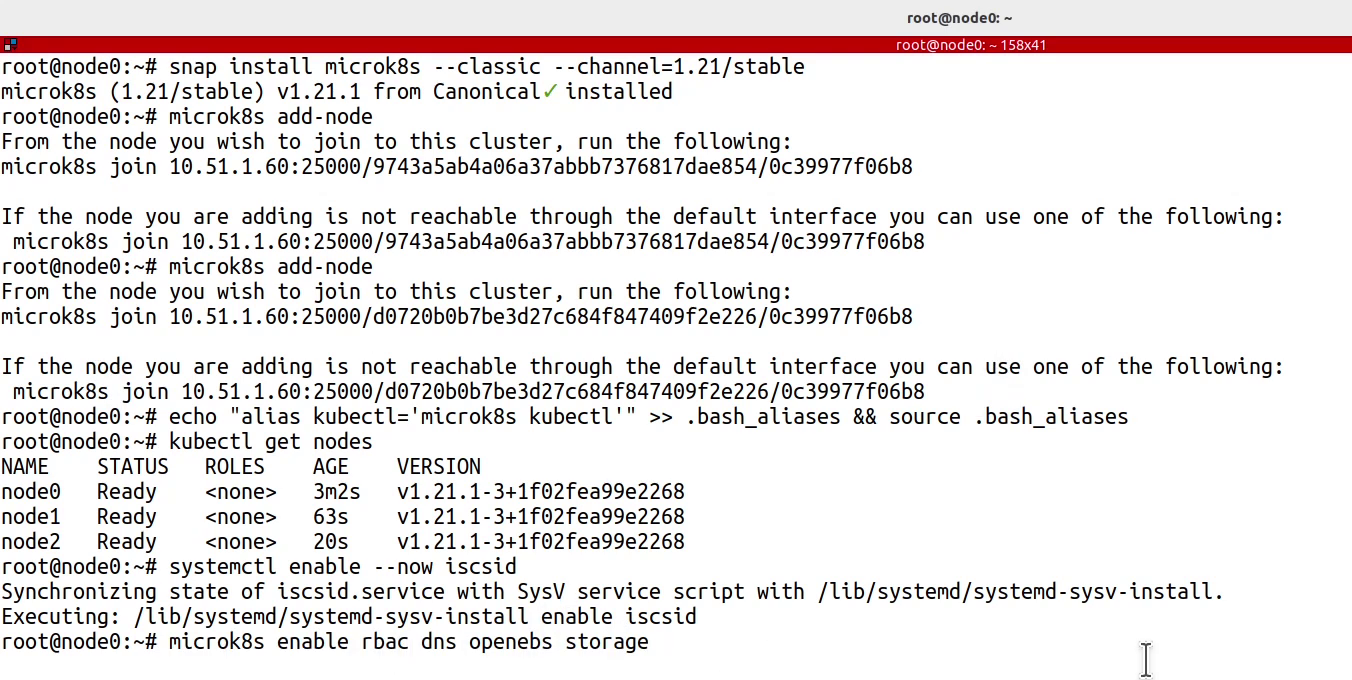Click the red terminal titlebar labeled 158x41
This screenshot has height=680, width=1352.
[x=676, y=44]
